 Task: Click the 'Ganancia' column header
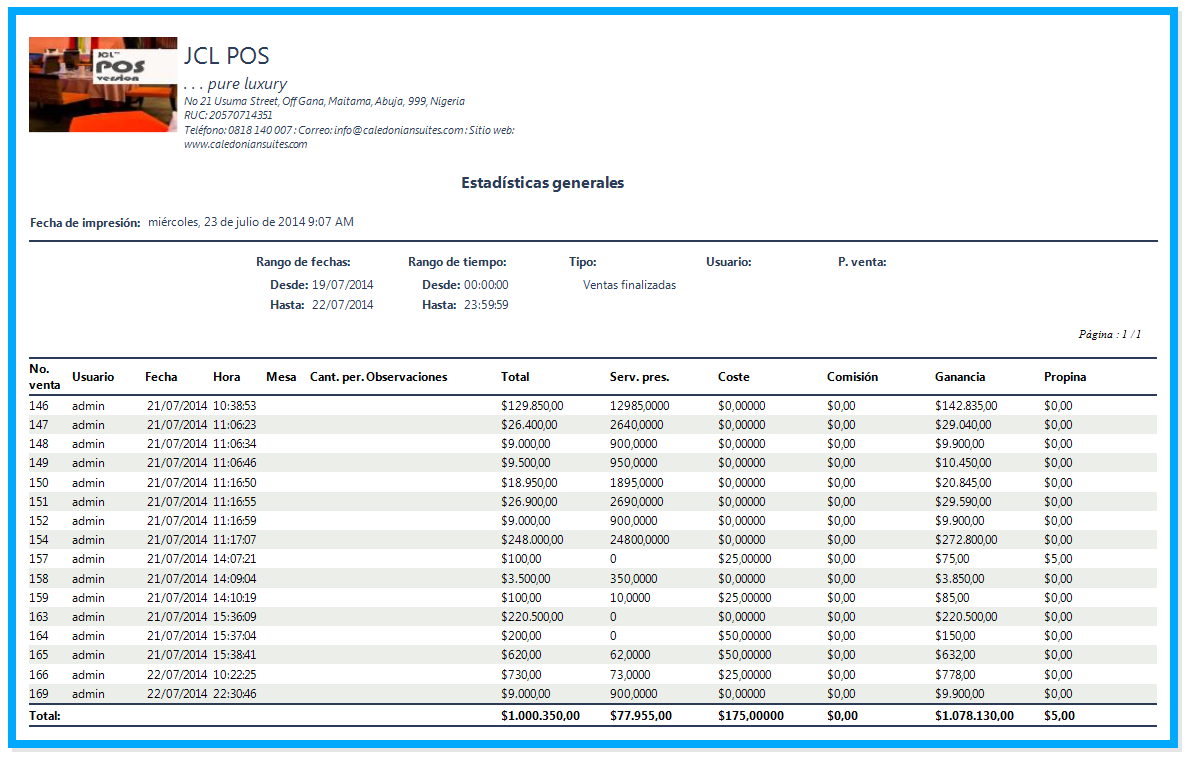pos(958,377)
